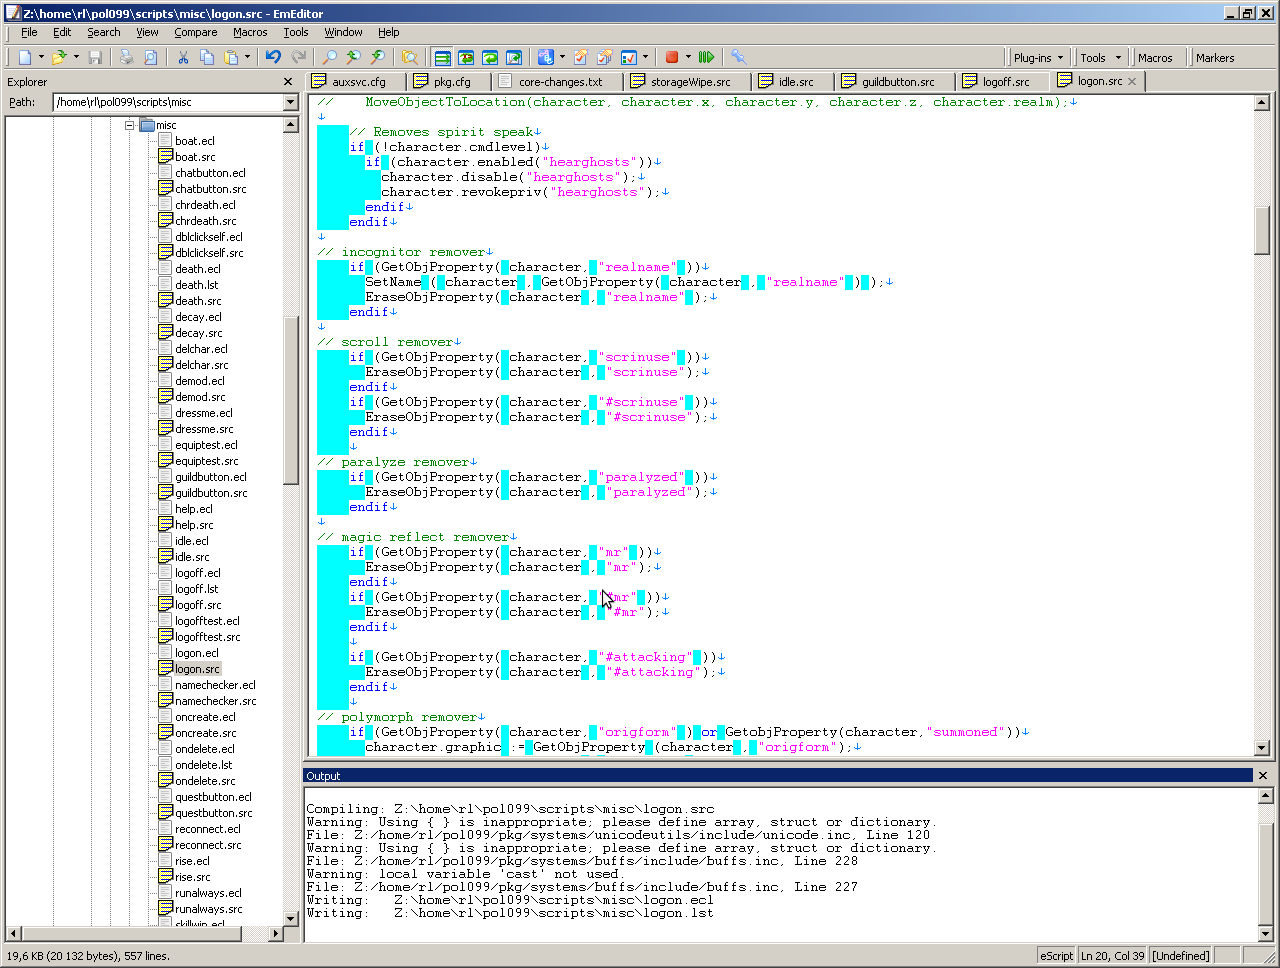Open the New file dropdown arrow

[x=41, y=57]
